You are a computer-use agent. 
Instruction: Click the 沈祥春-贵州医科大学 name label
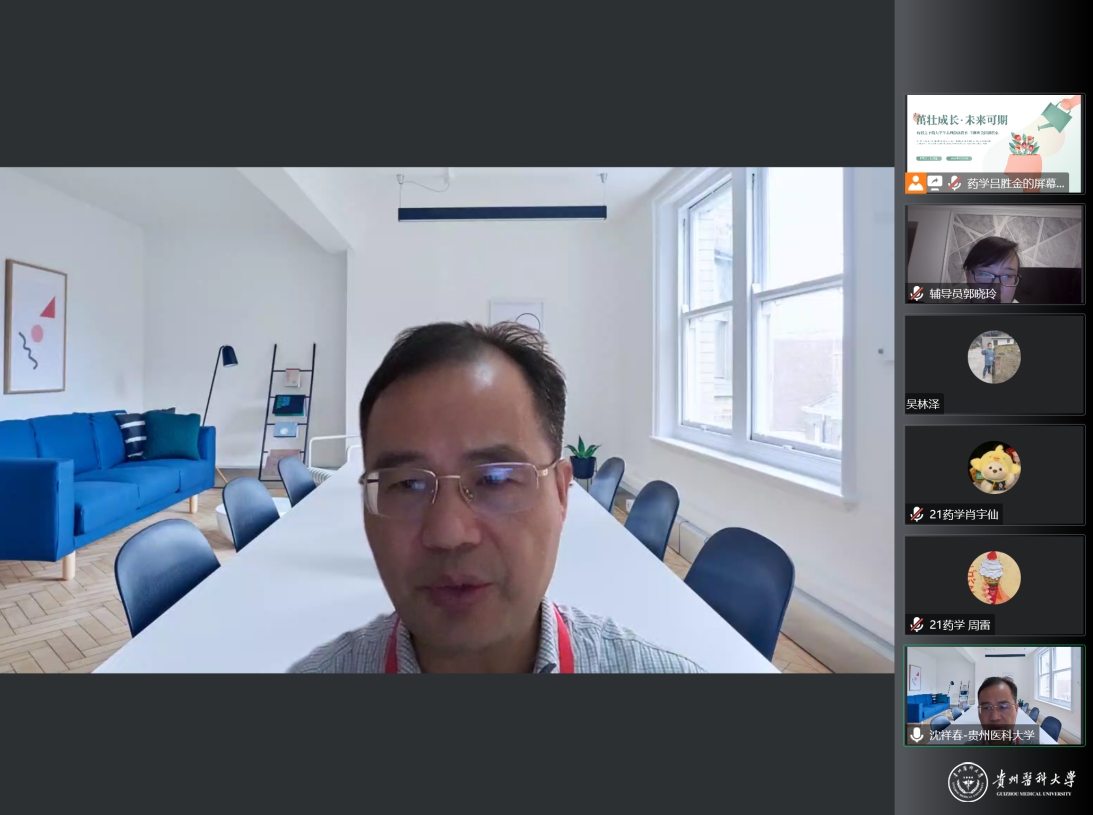(x=981, y=734)
